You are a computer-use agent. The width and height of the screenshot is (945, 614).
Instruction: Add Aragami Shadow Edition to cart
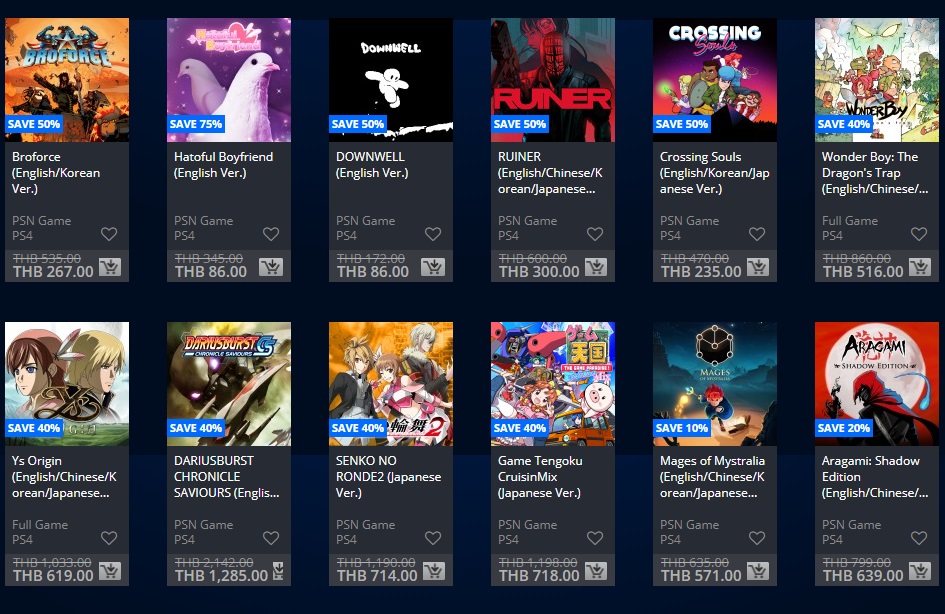[x=920, y=571]
